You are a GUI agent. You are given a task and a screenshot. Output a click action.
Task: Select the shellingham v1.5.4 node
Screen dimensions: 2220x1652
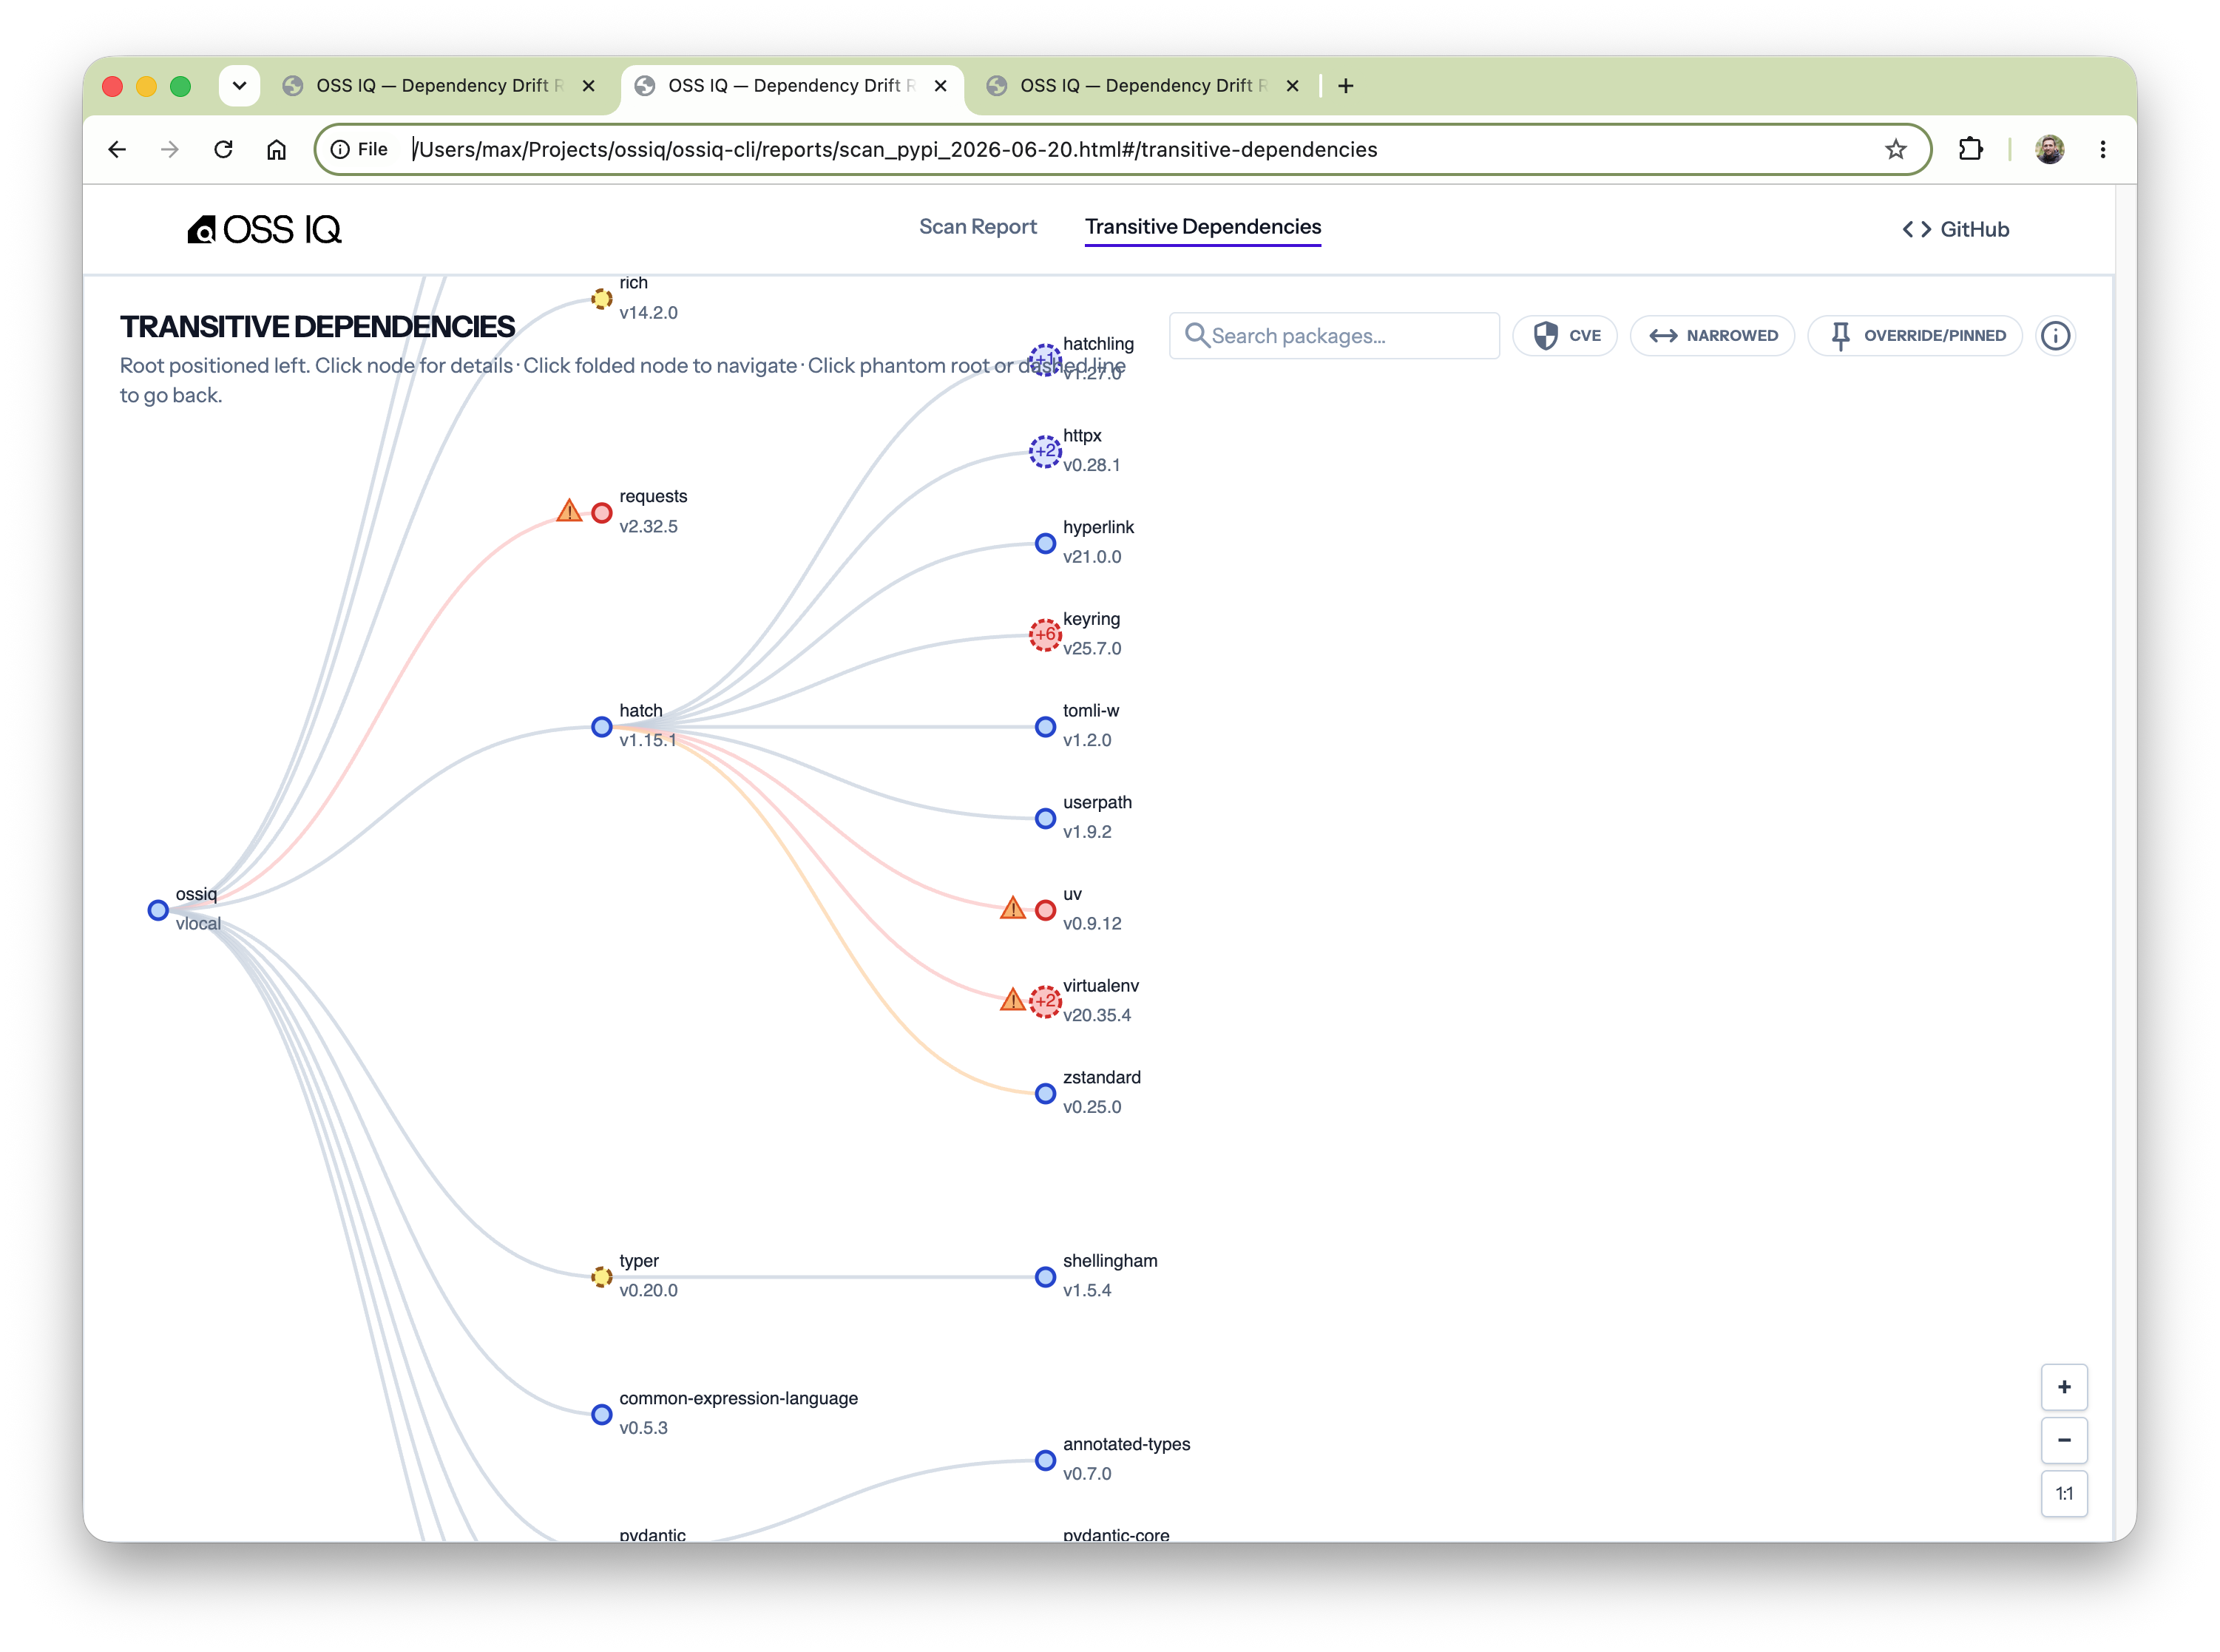1045,1277
